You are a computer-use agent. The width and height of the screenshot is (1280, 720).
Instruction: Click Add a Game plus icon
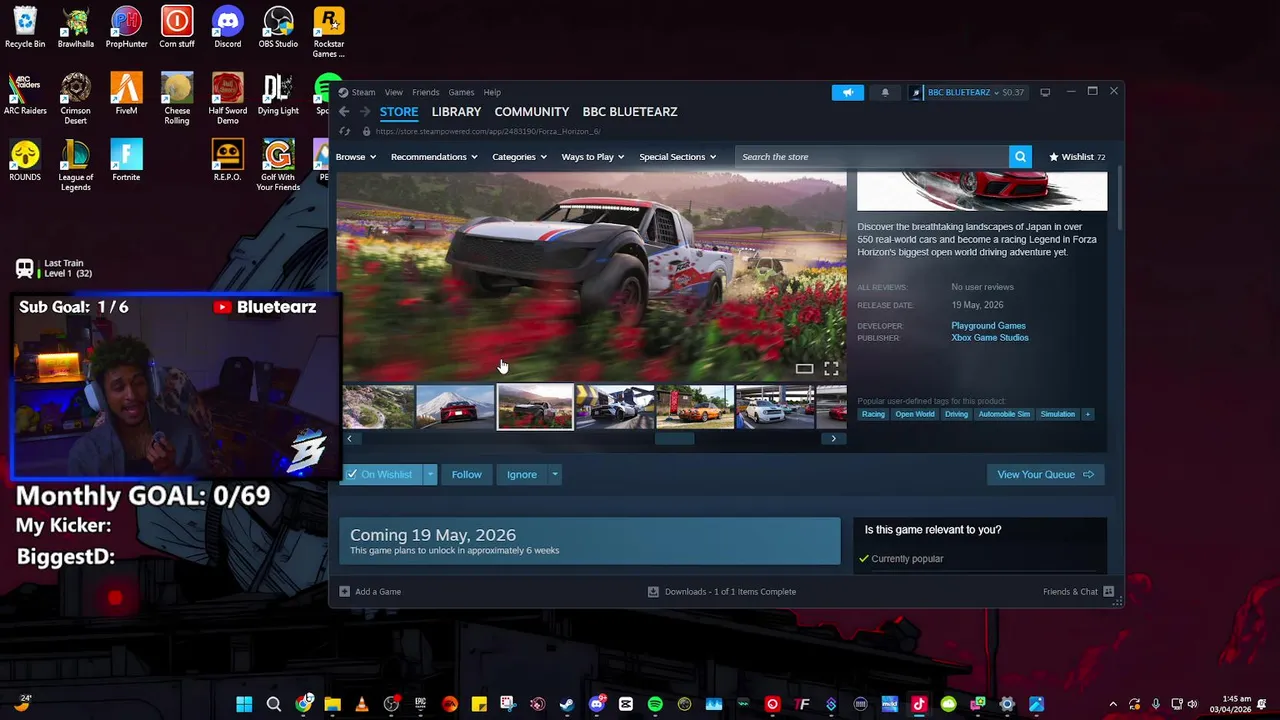345,592
